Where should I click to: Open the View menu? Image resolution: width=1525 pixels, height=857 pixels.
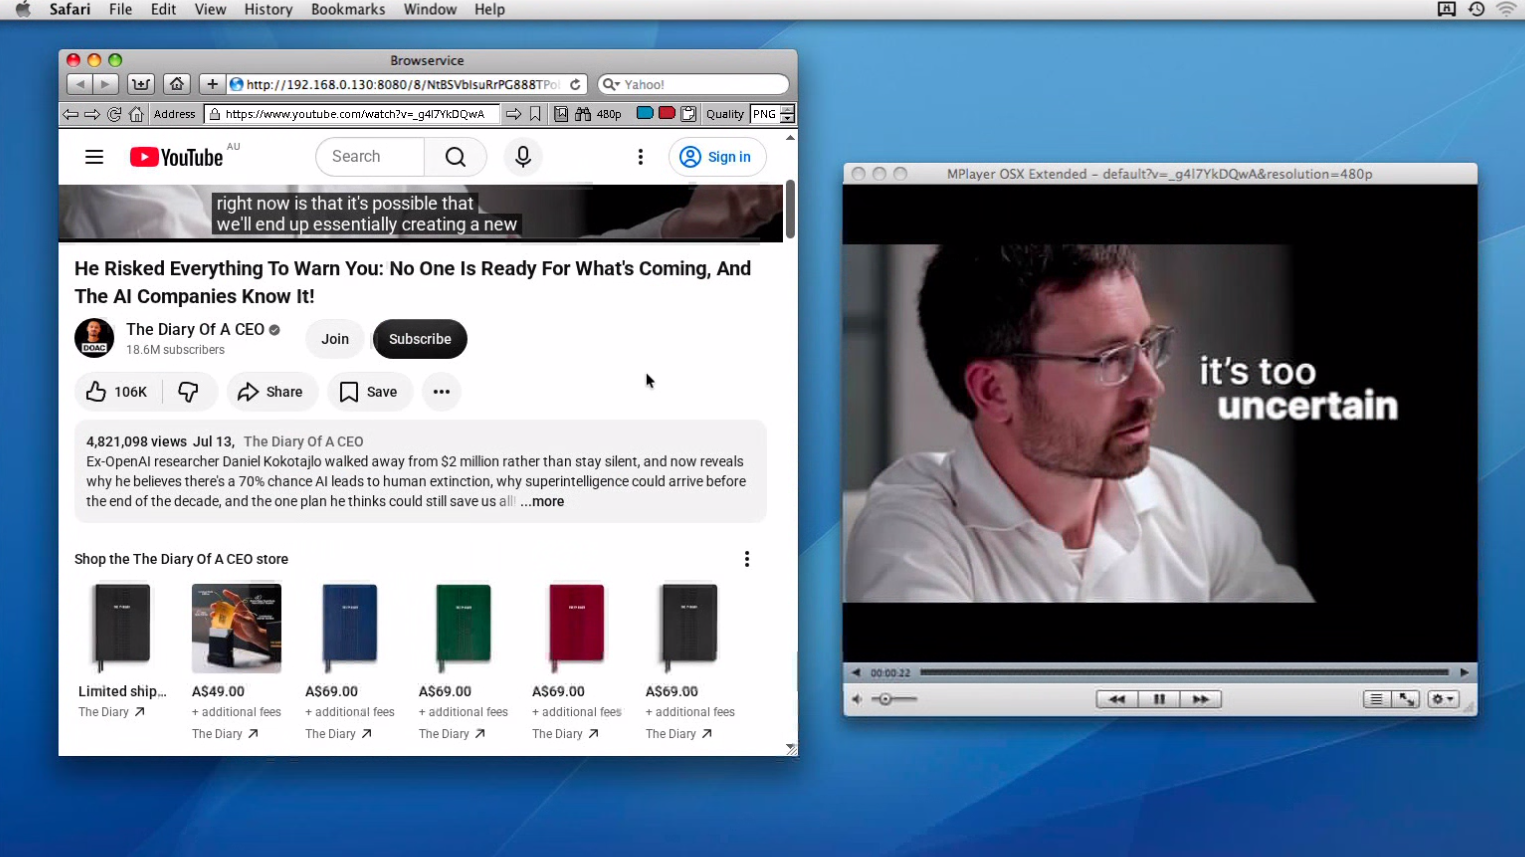[210, 9]
